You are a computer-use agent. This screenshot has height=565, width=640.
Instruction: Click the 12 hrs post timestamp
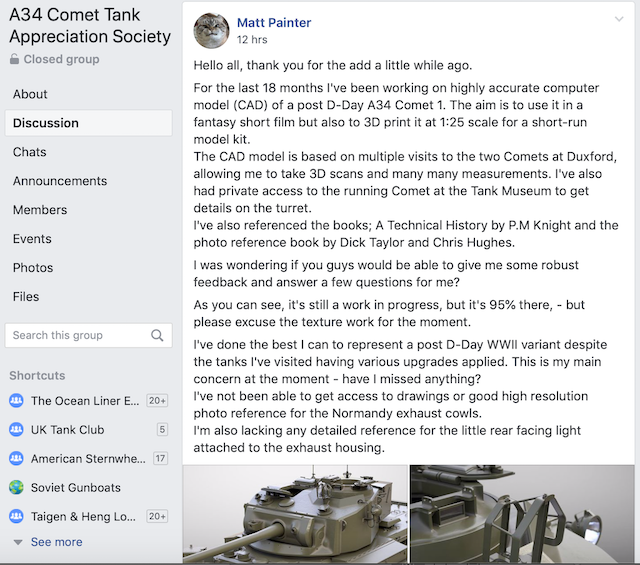pyautogui.click(x=251, y=41)
